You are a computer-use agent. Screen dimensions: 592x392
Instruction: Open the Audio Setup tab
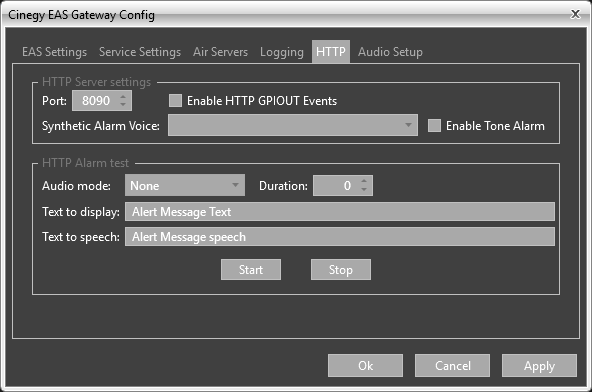390,52
